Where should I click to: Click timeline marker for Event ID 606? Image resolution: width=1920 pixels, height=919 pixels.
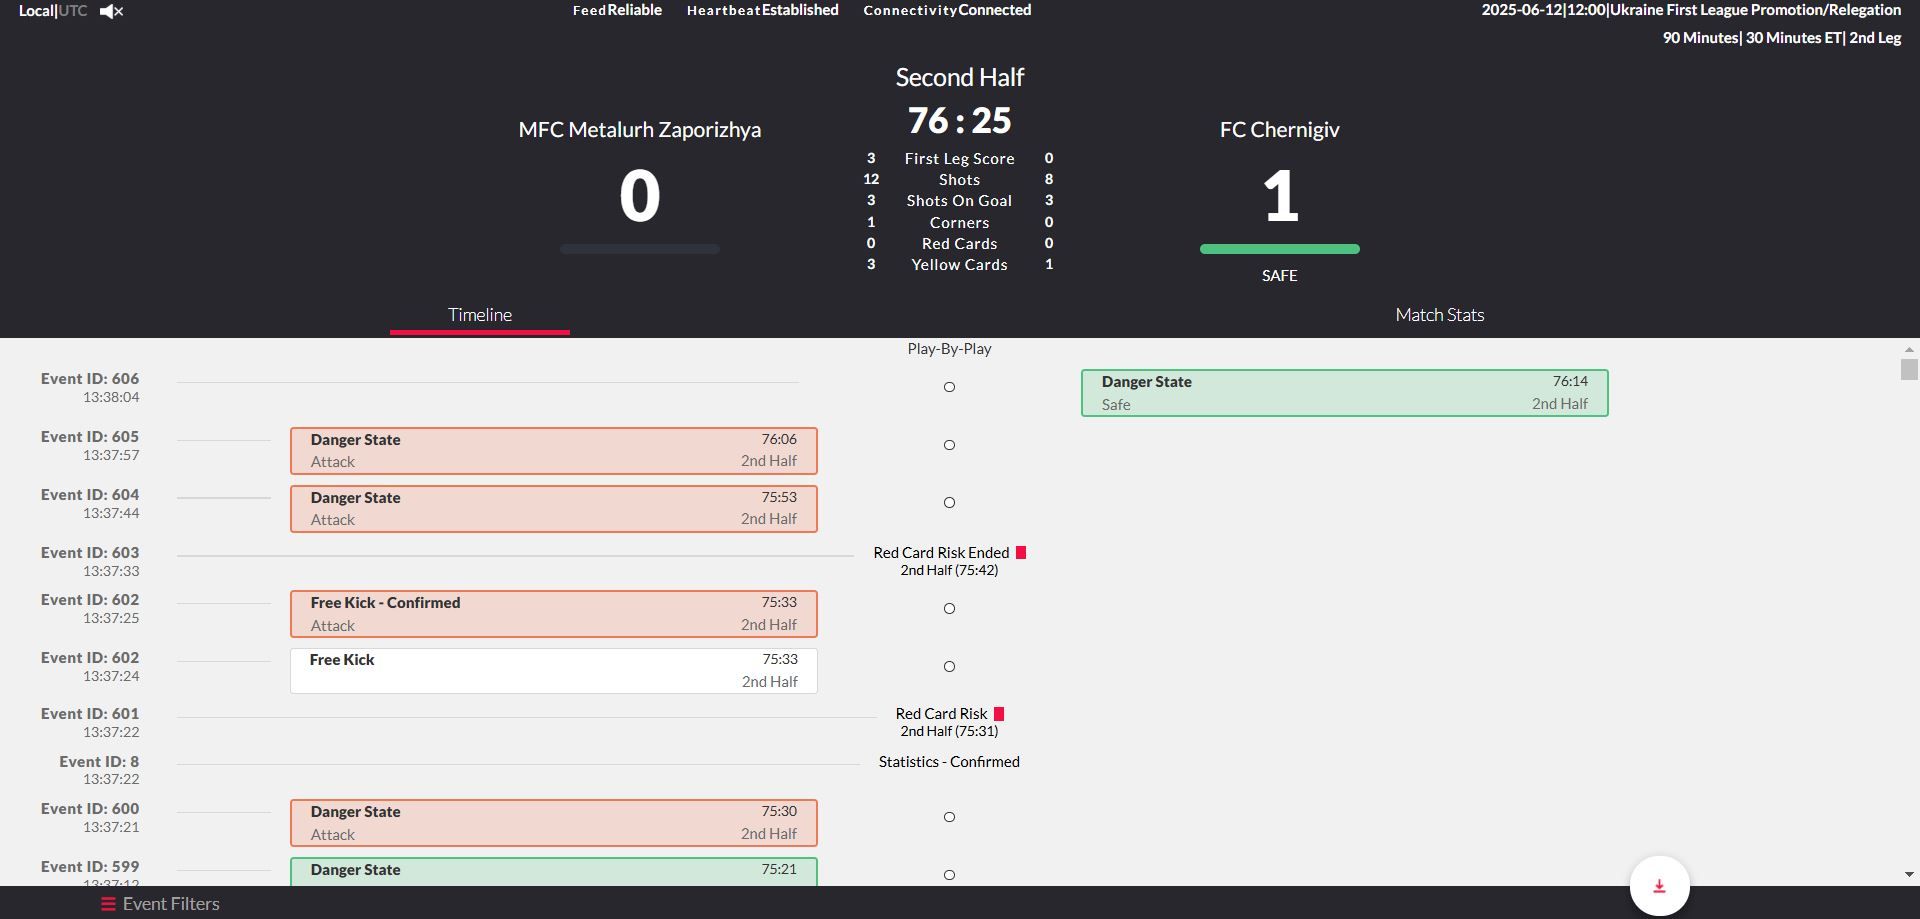pos(949,387)
